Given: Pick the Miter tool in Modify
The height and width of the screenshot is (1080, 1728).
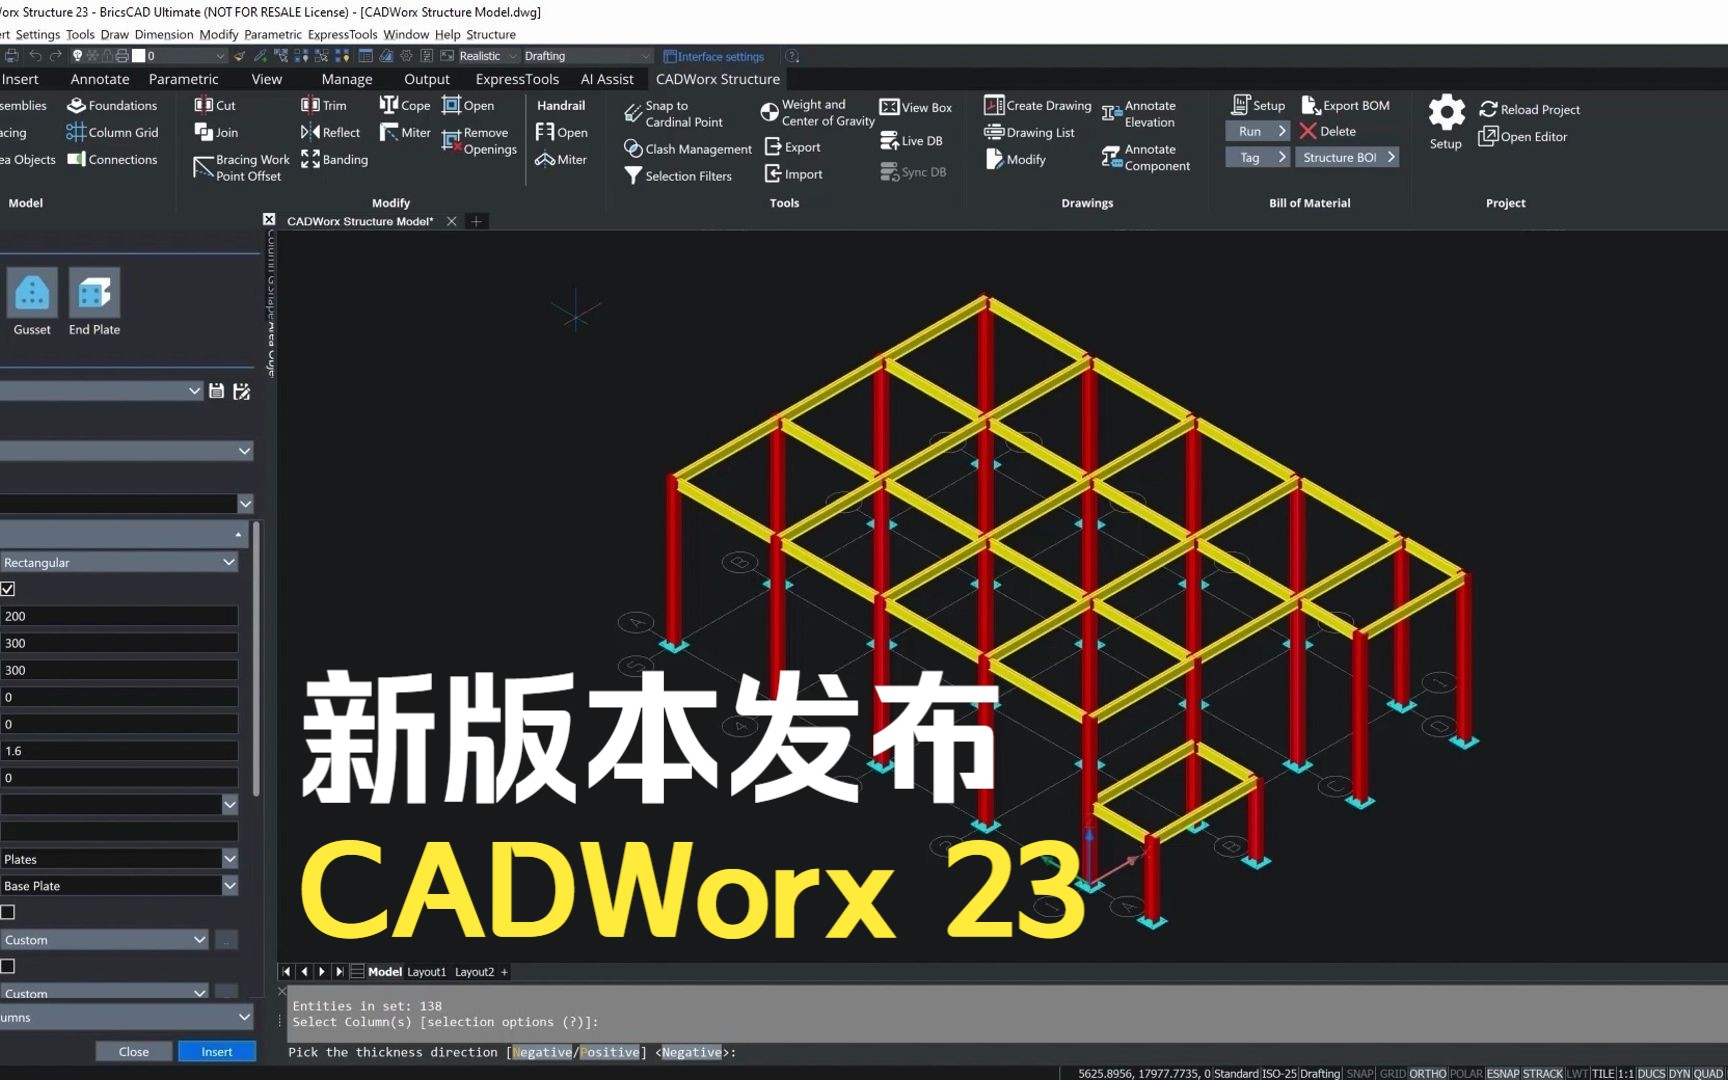Looking at the screenshot, I should tap(405, 132).
